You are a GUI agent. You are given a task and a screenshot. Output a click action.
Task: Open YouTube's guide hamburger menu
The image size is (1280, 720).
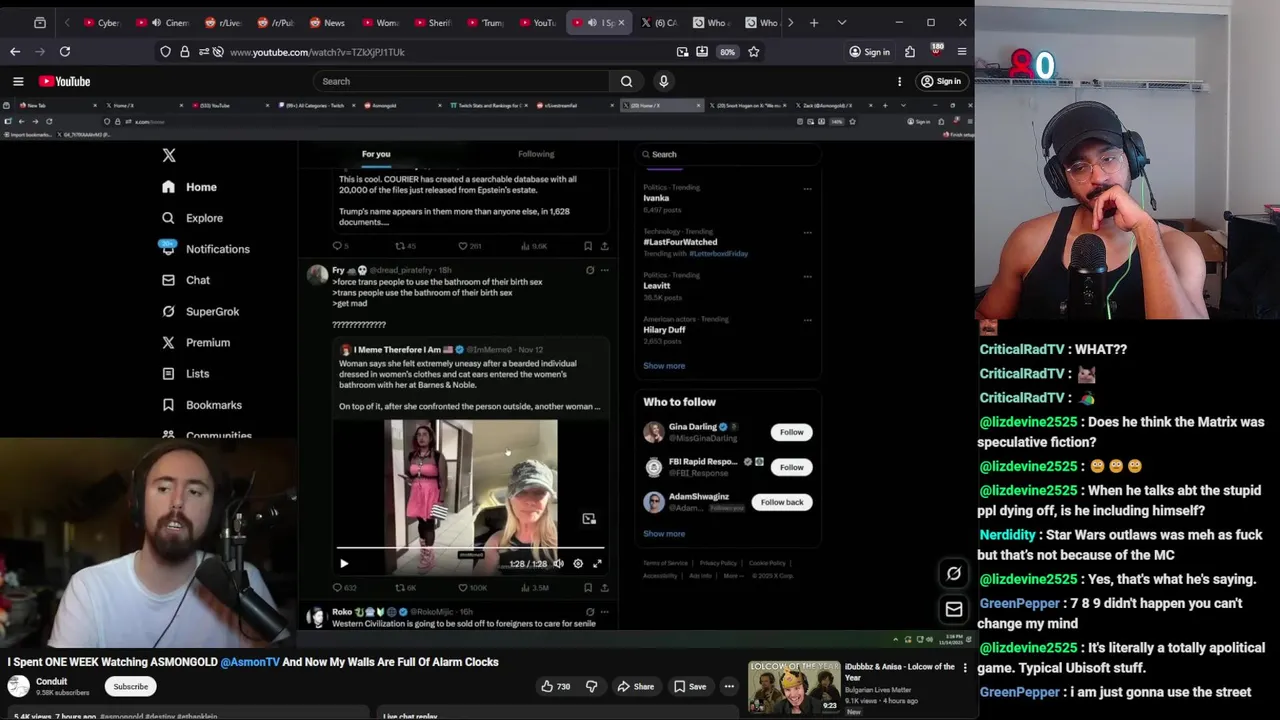coord(18,81)
